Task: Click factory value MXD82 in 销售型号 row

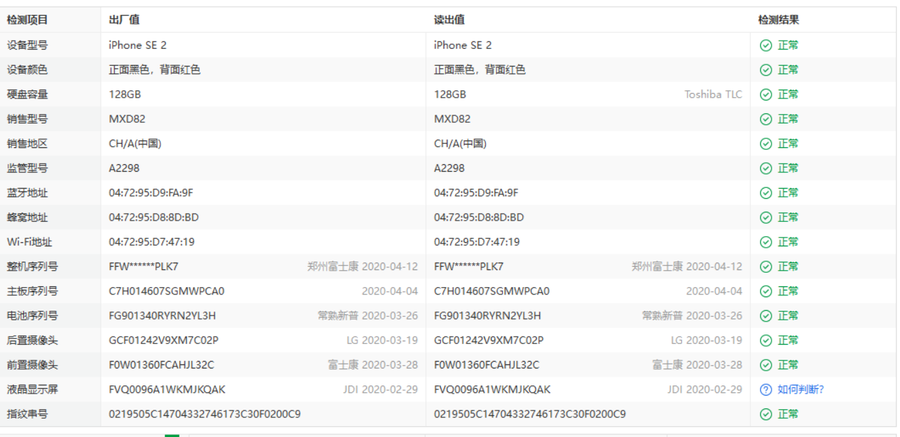Action: (127, 119)
